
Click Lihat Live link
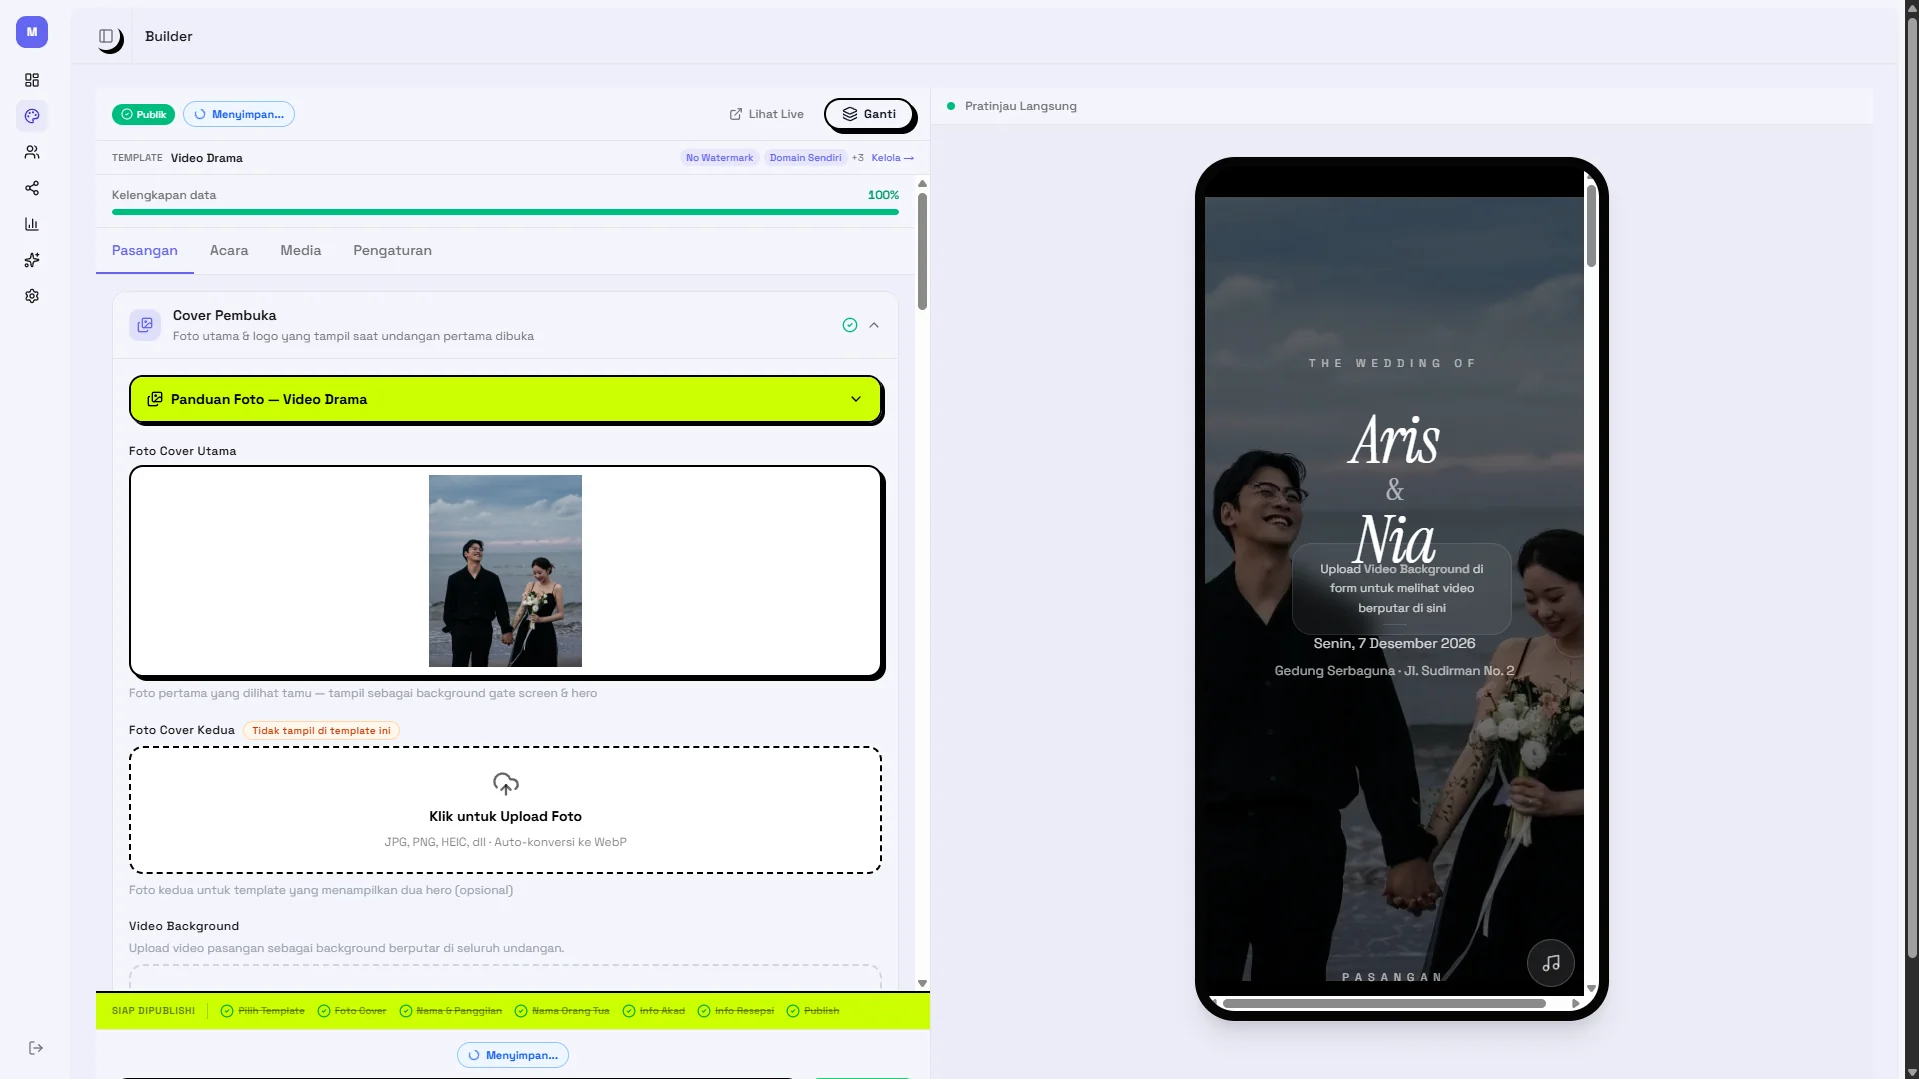767,114
